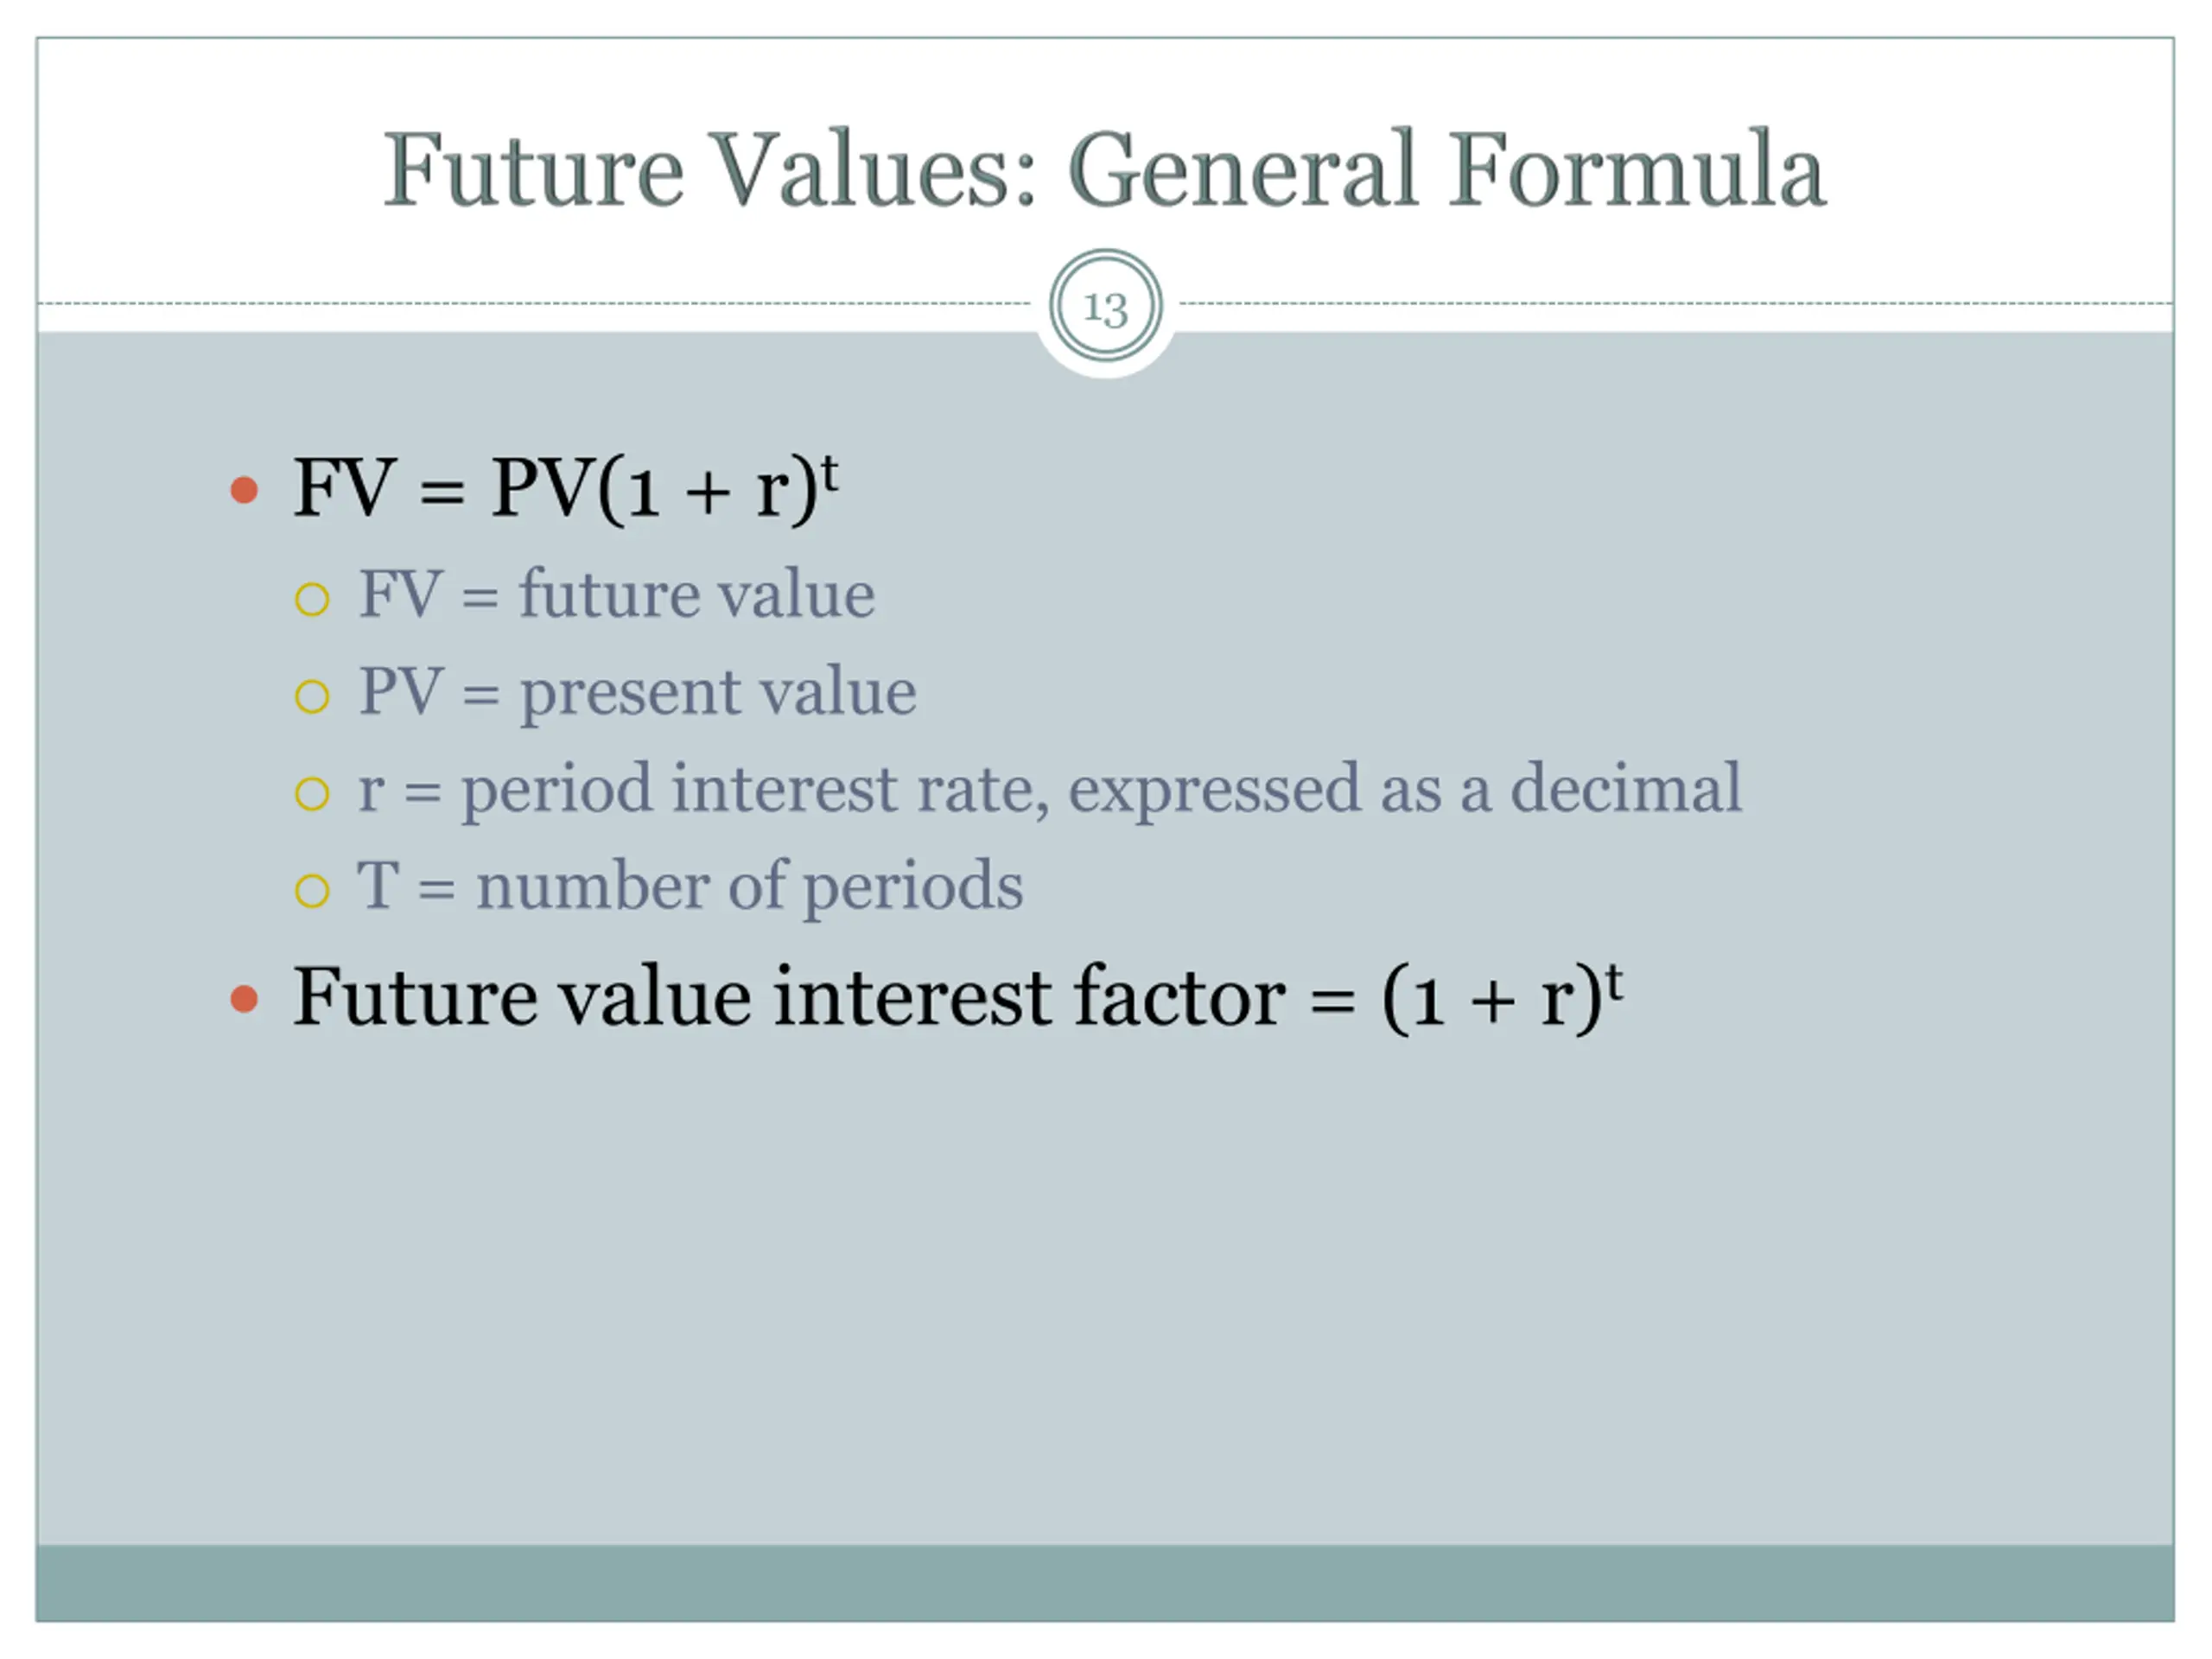Click the empty gray area below the bullets
This screenshot has width=2212, height=1659.
pos(1105,1290)
